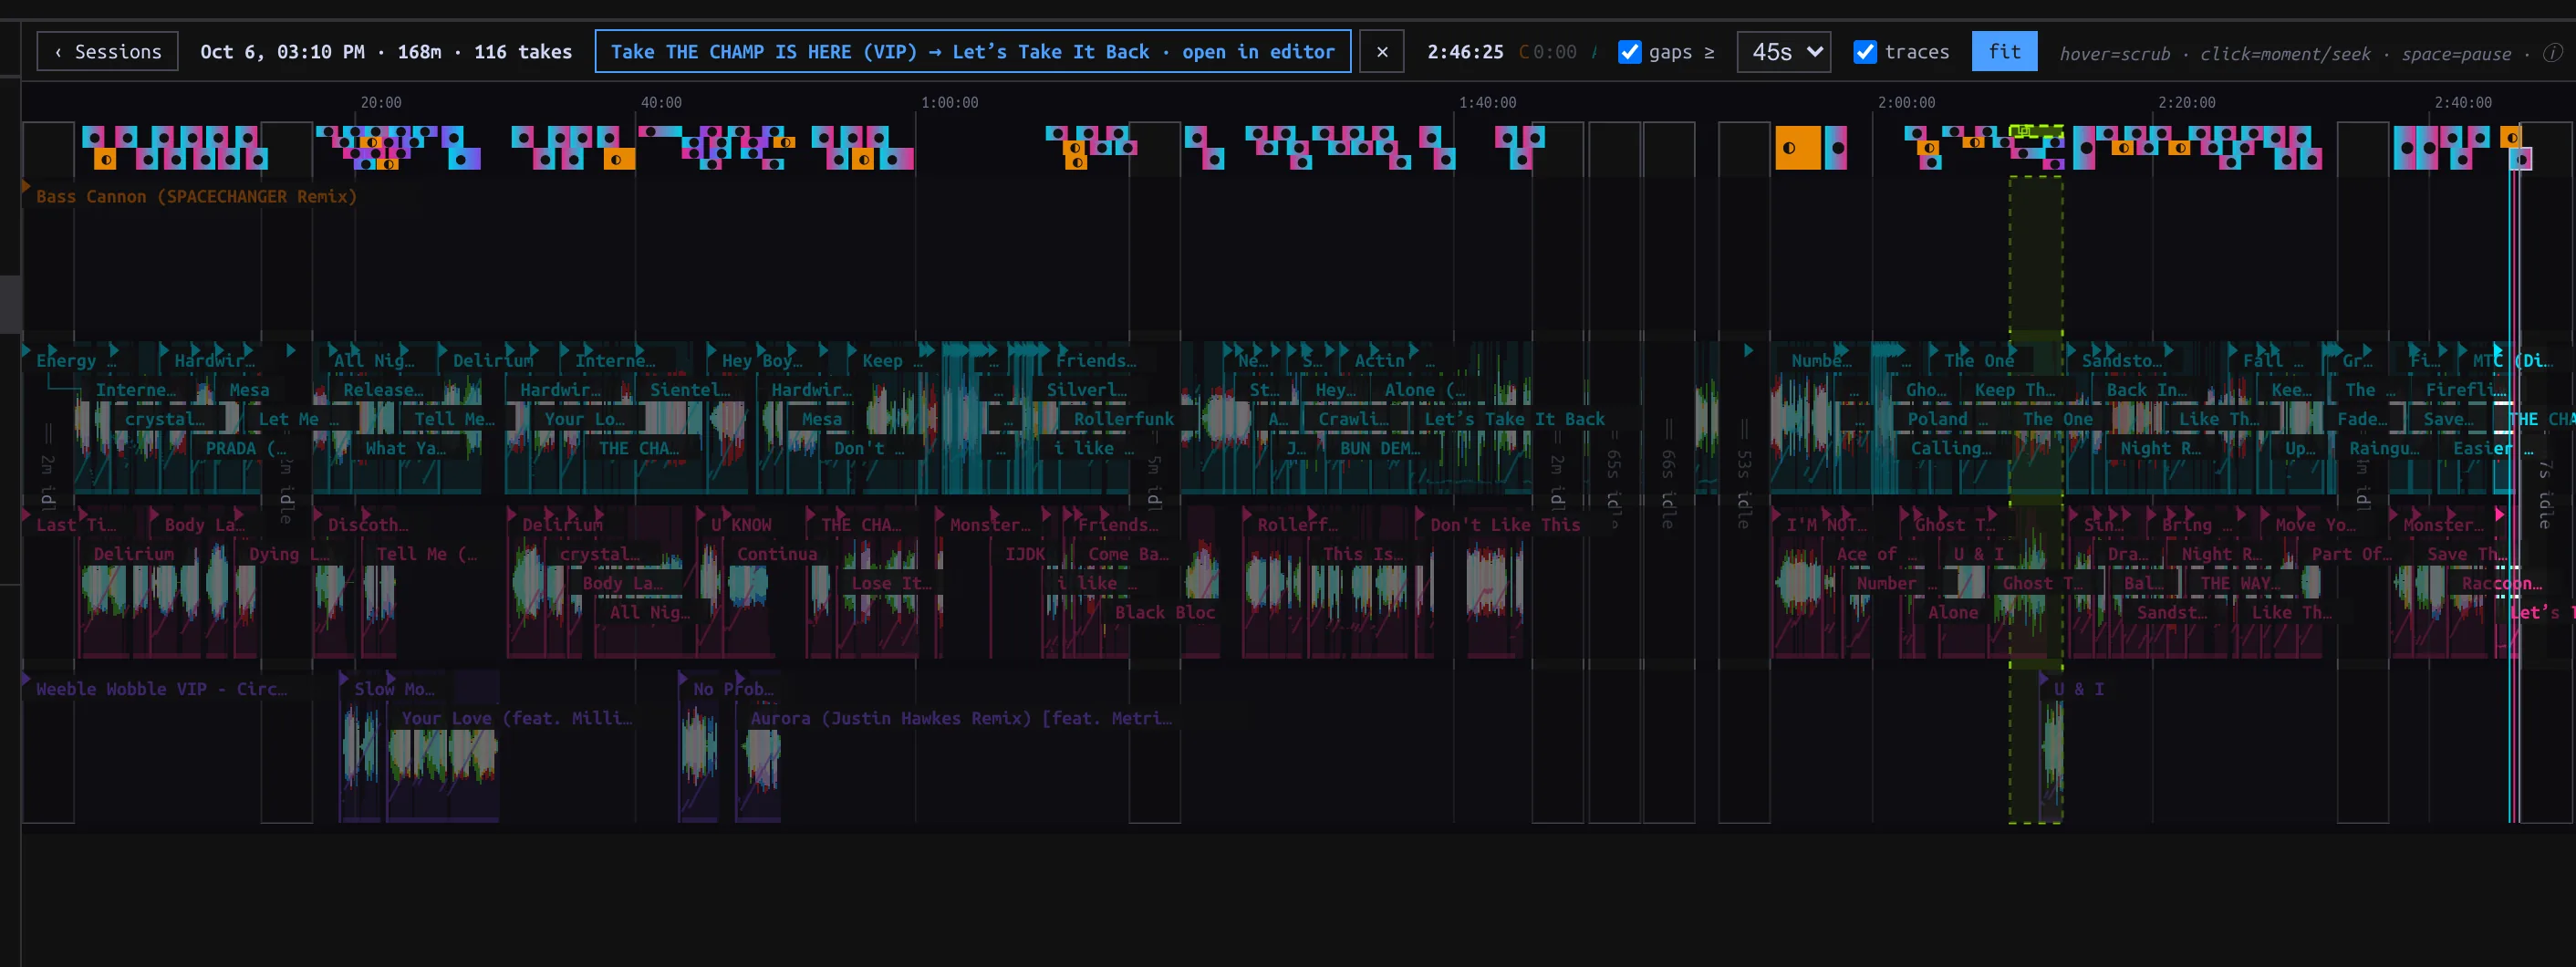2576x967 pixels.
Task: Select the IJDK track label
Action: [x=1025, y=554]
